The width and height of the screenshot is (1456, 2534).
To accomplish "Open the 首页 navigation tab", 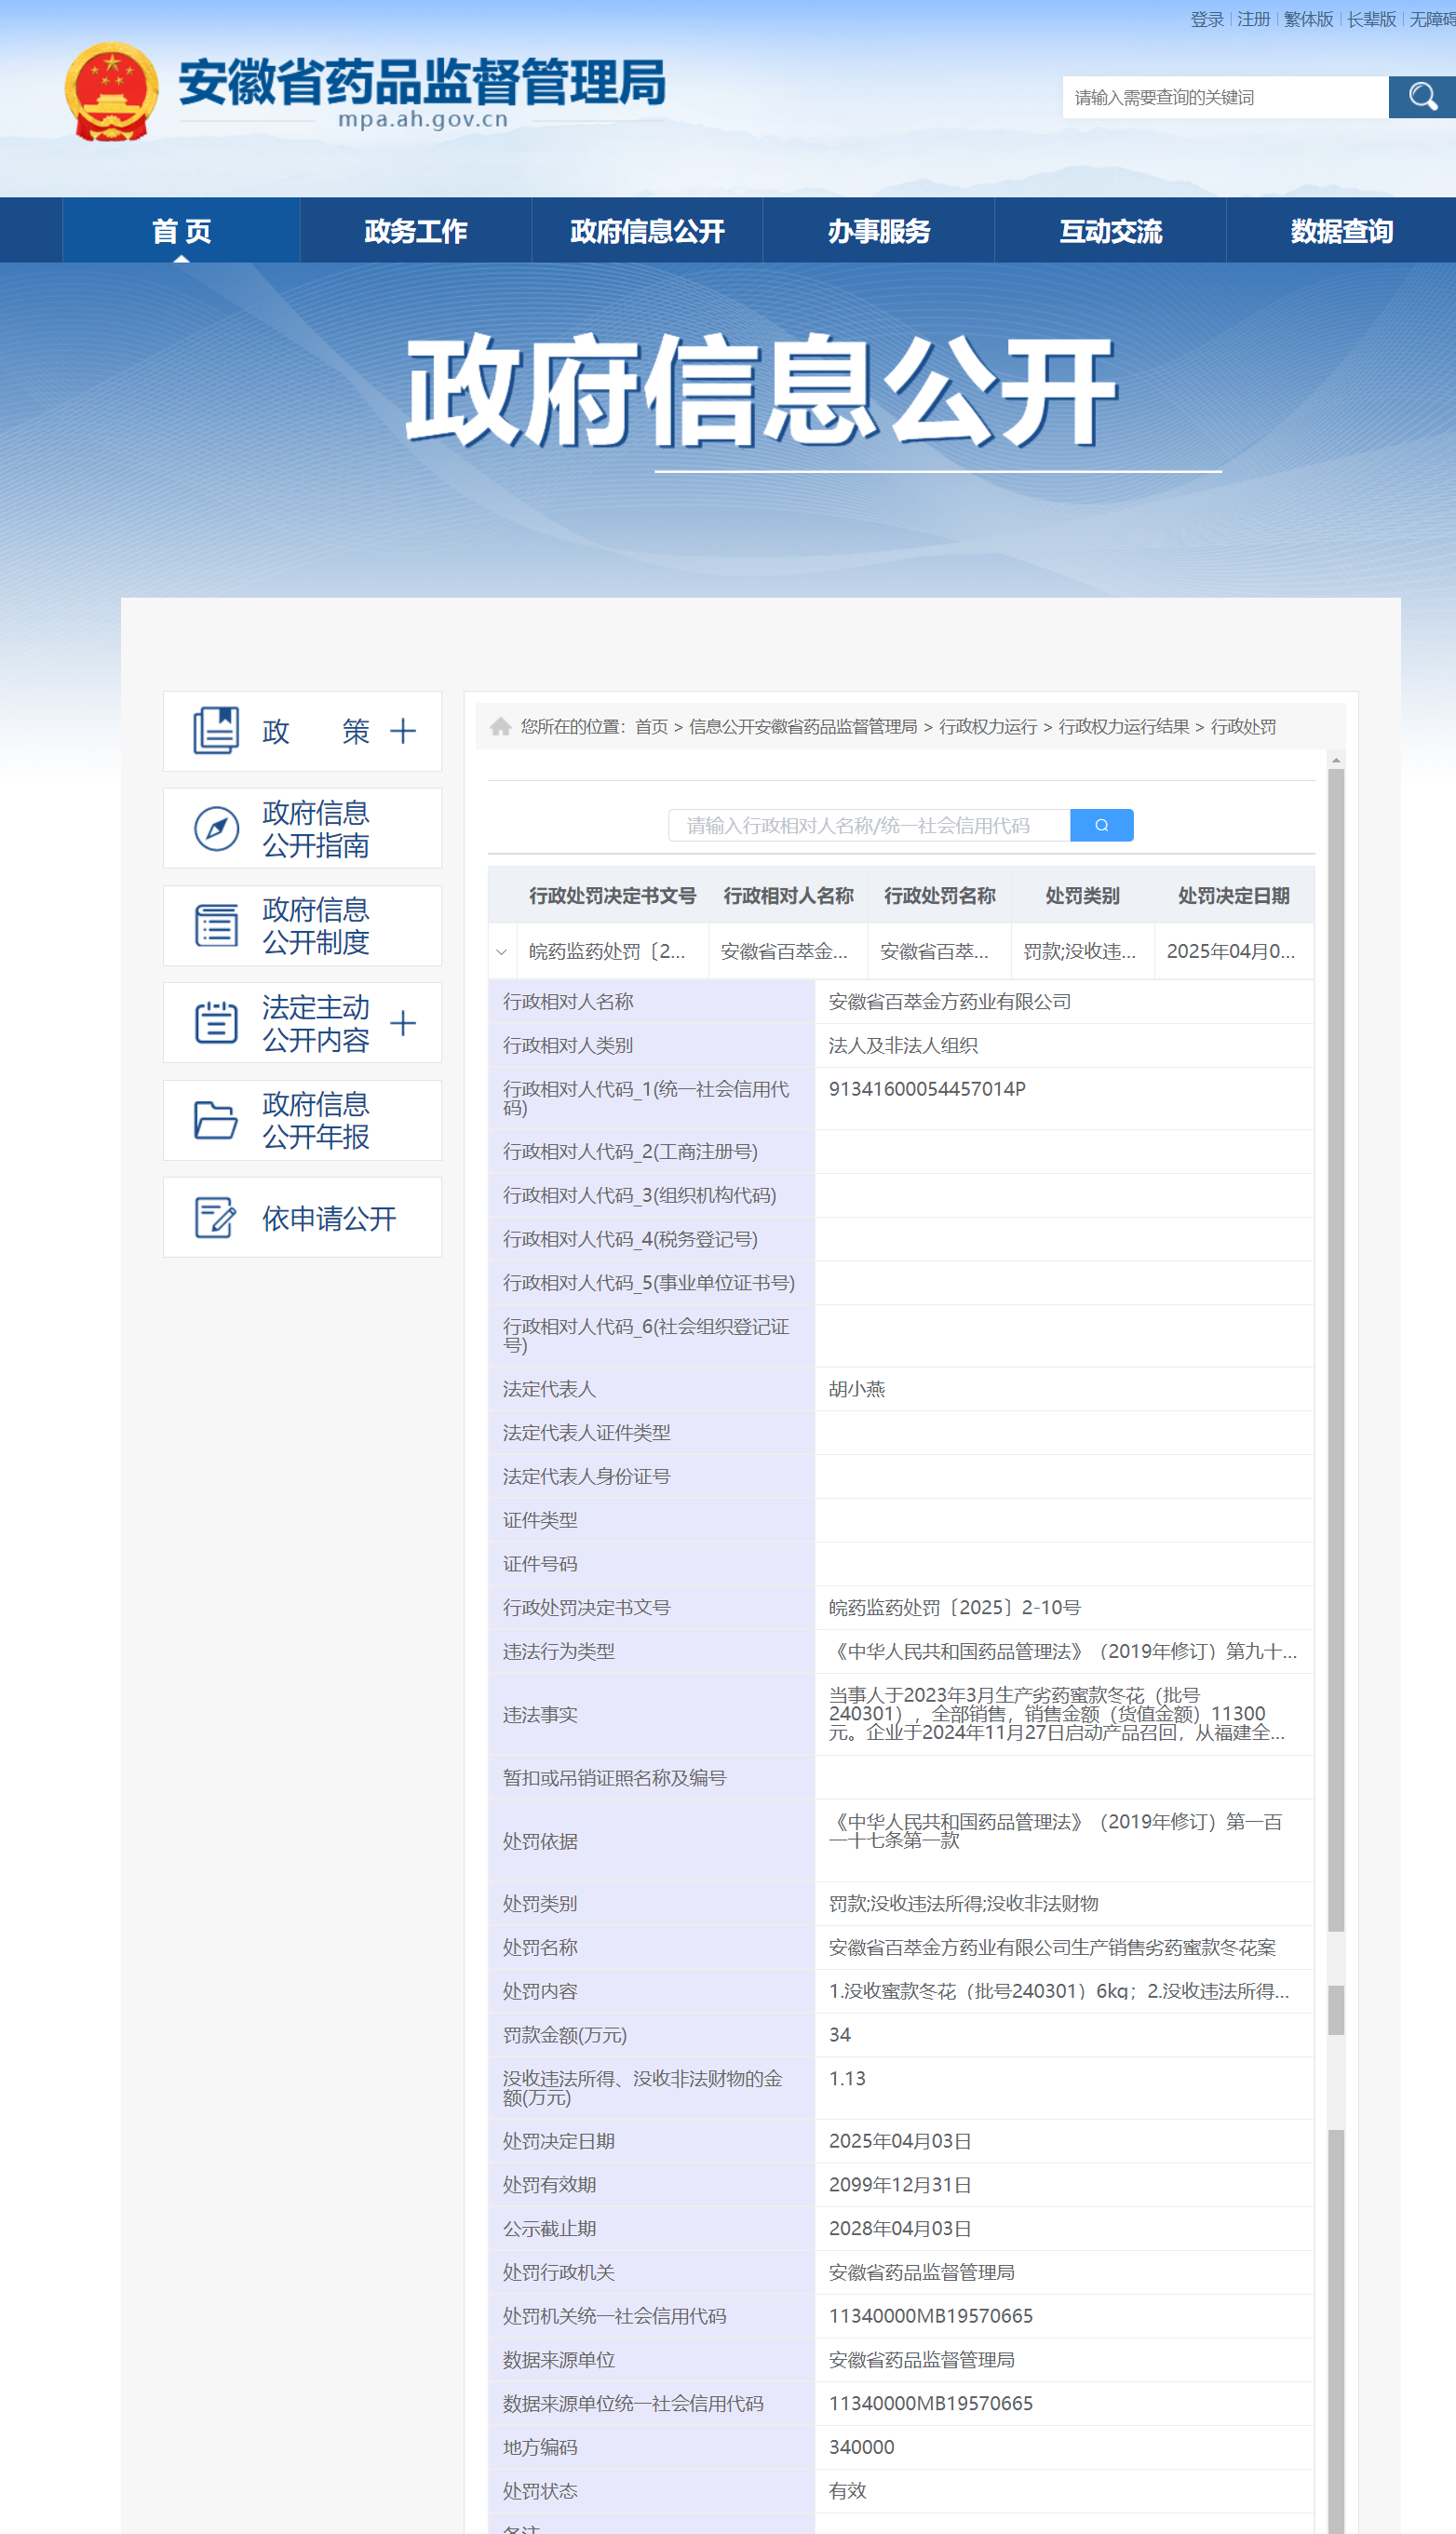I will coord(181,231).
